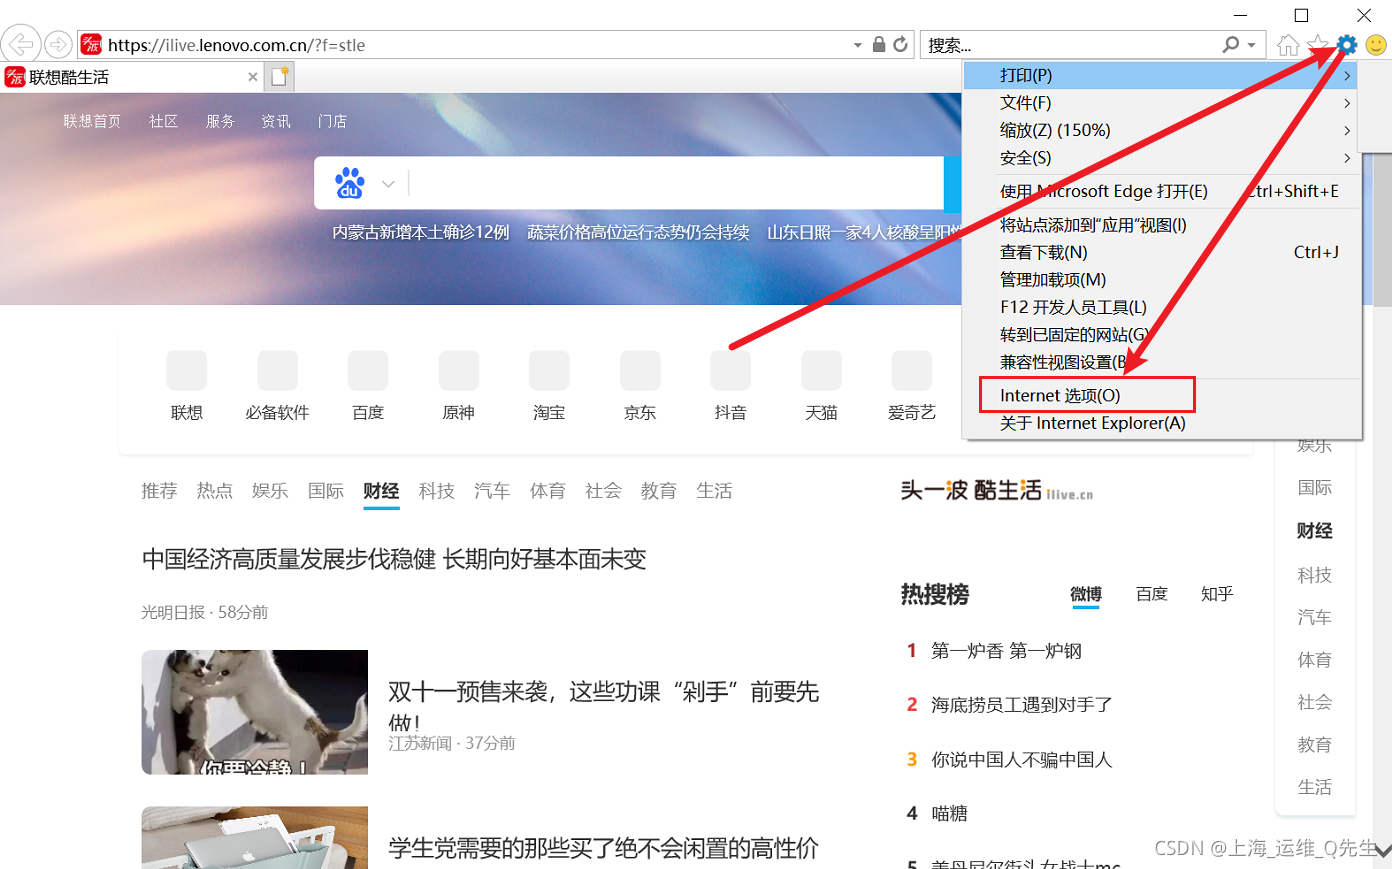Open the 天猫 shortcut icon
1392x869 pixels.
[x=821, y=370]
